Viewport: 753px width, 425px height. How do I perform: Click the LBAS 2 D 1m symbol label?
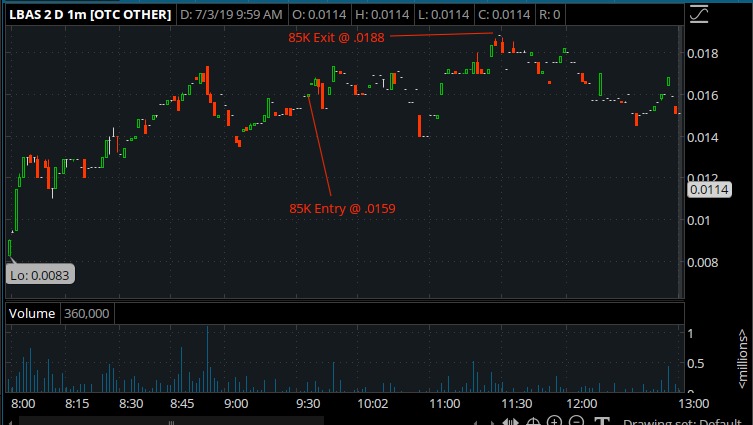tap(90, 15)
